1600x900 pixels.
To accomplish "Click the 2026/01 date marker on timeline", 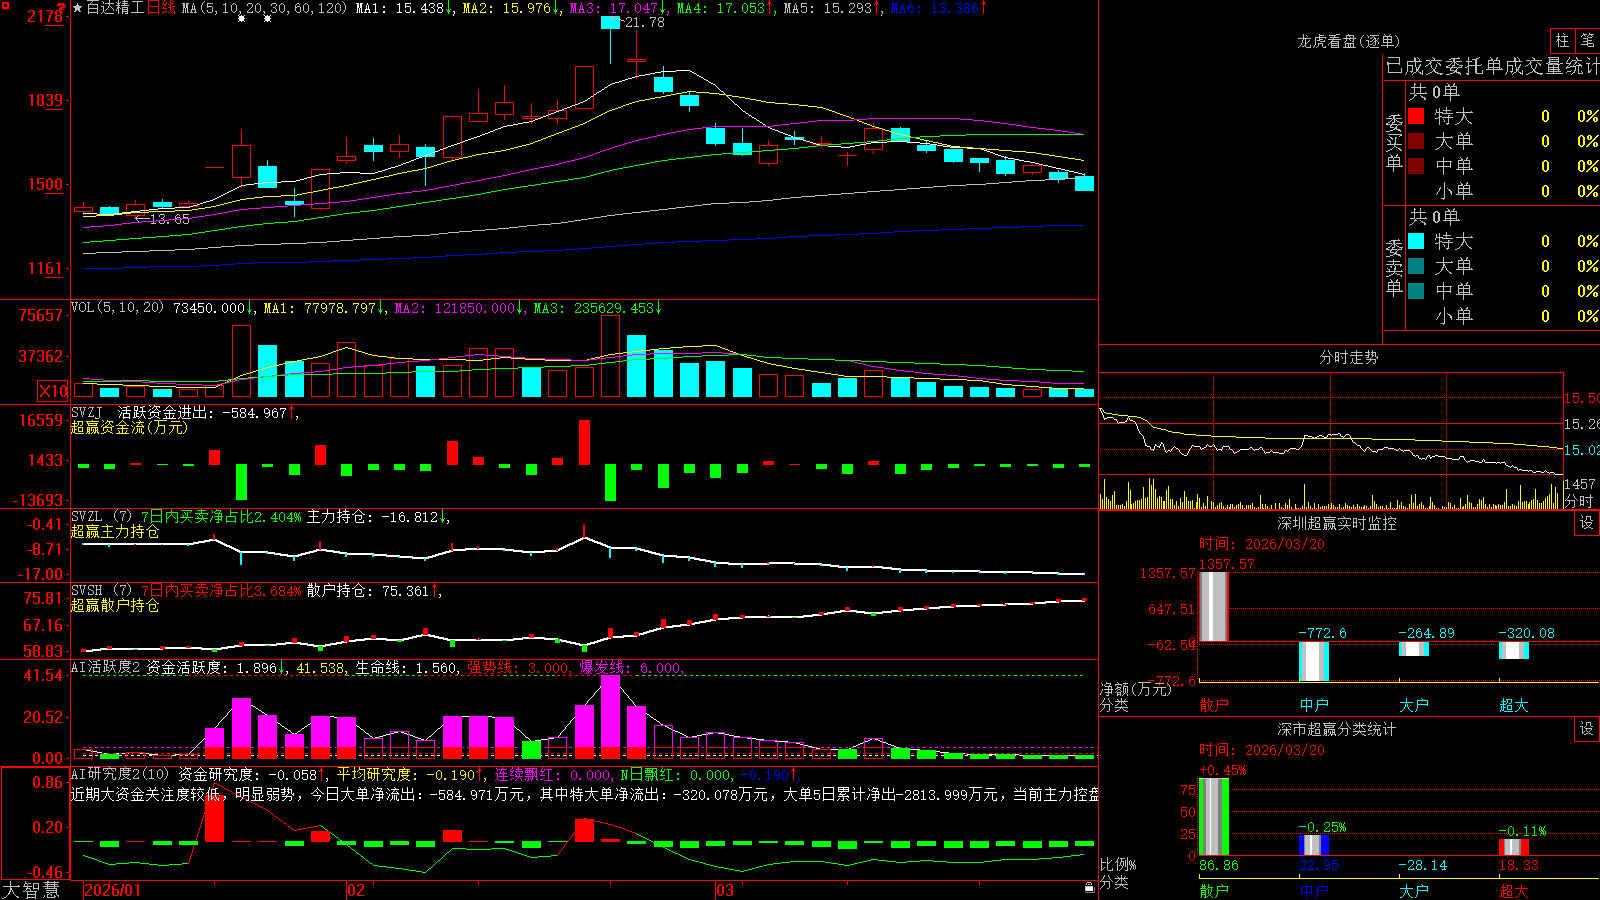I will coord(113,890).
